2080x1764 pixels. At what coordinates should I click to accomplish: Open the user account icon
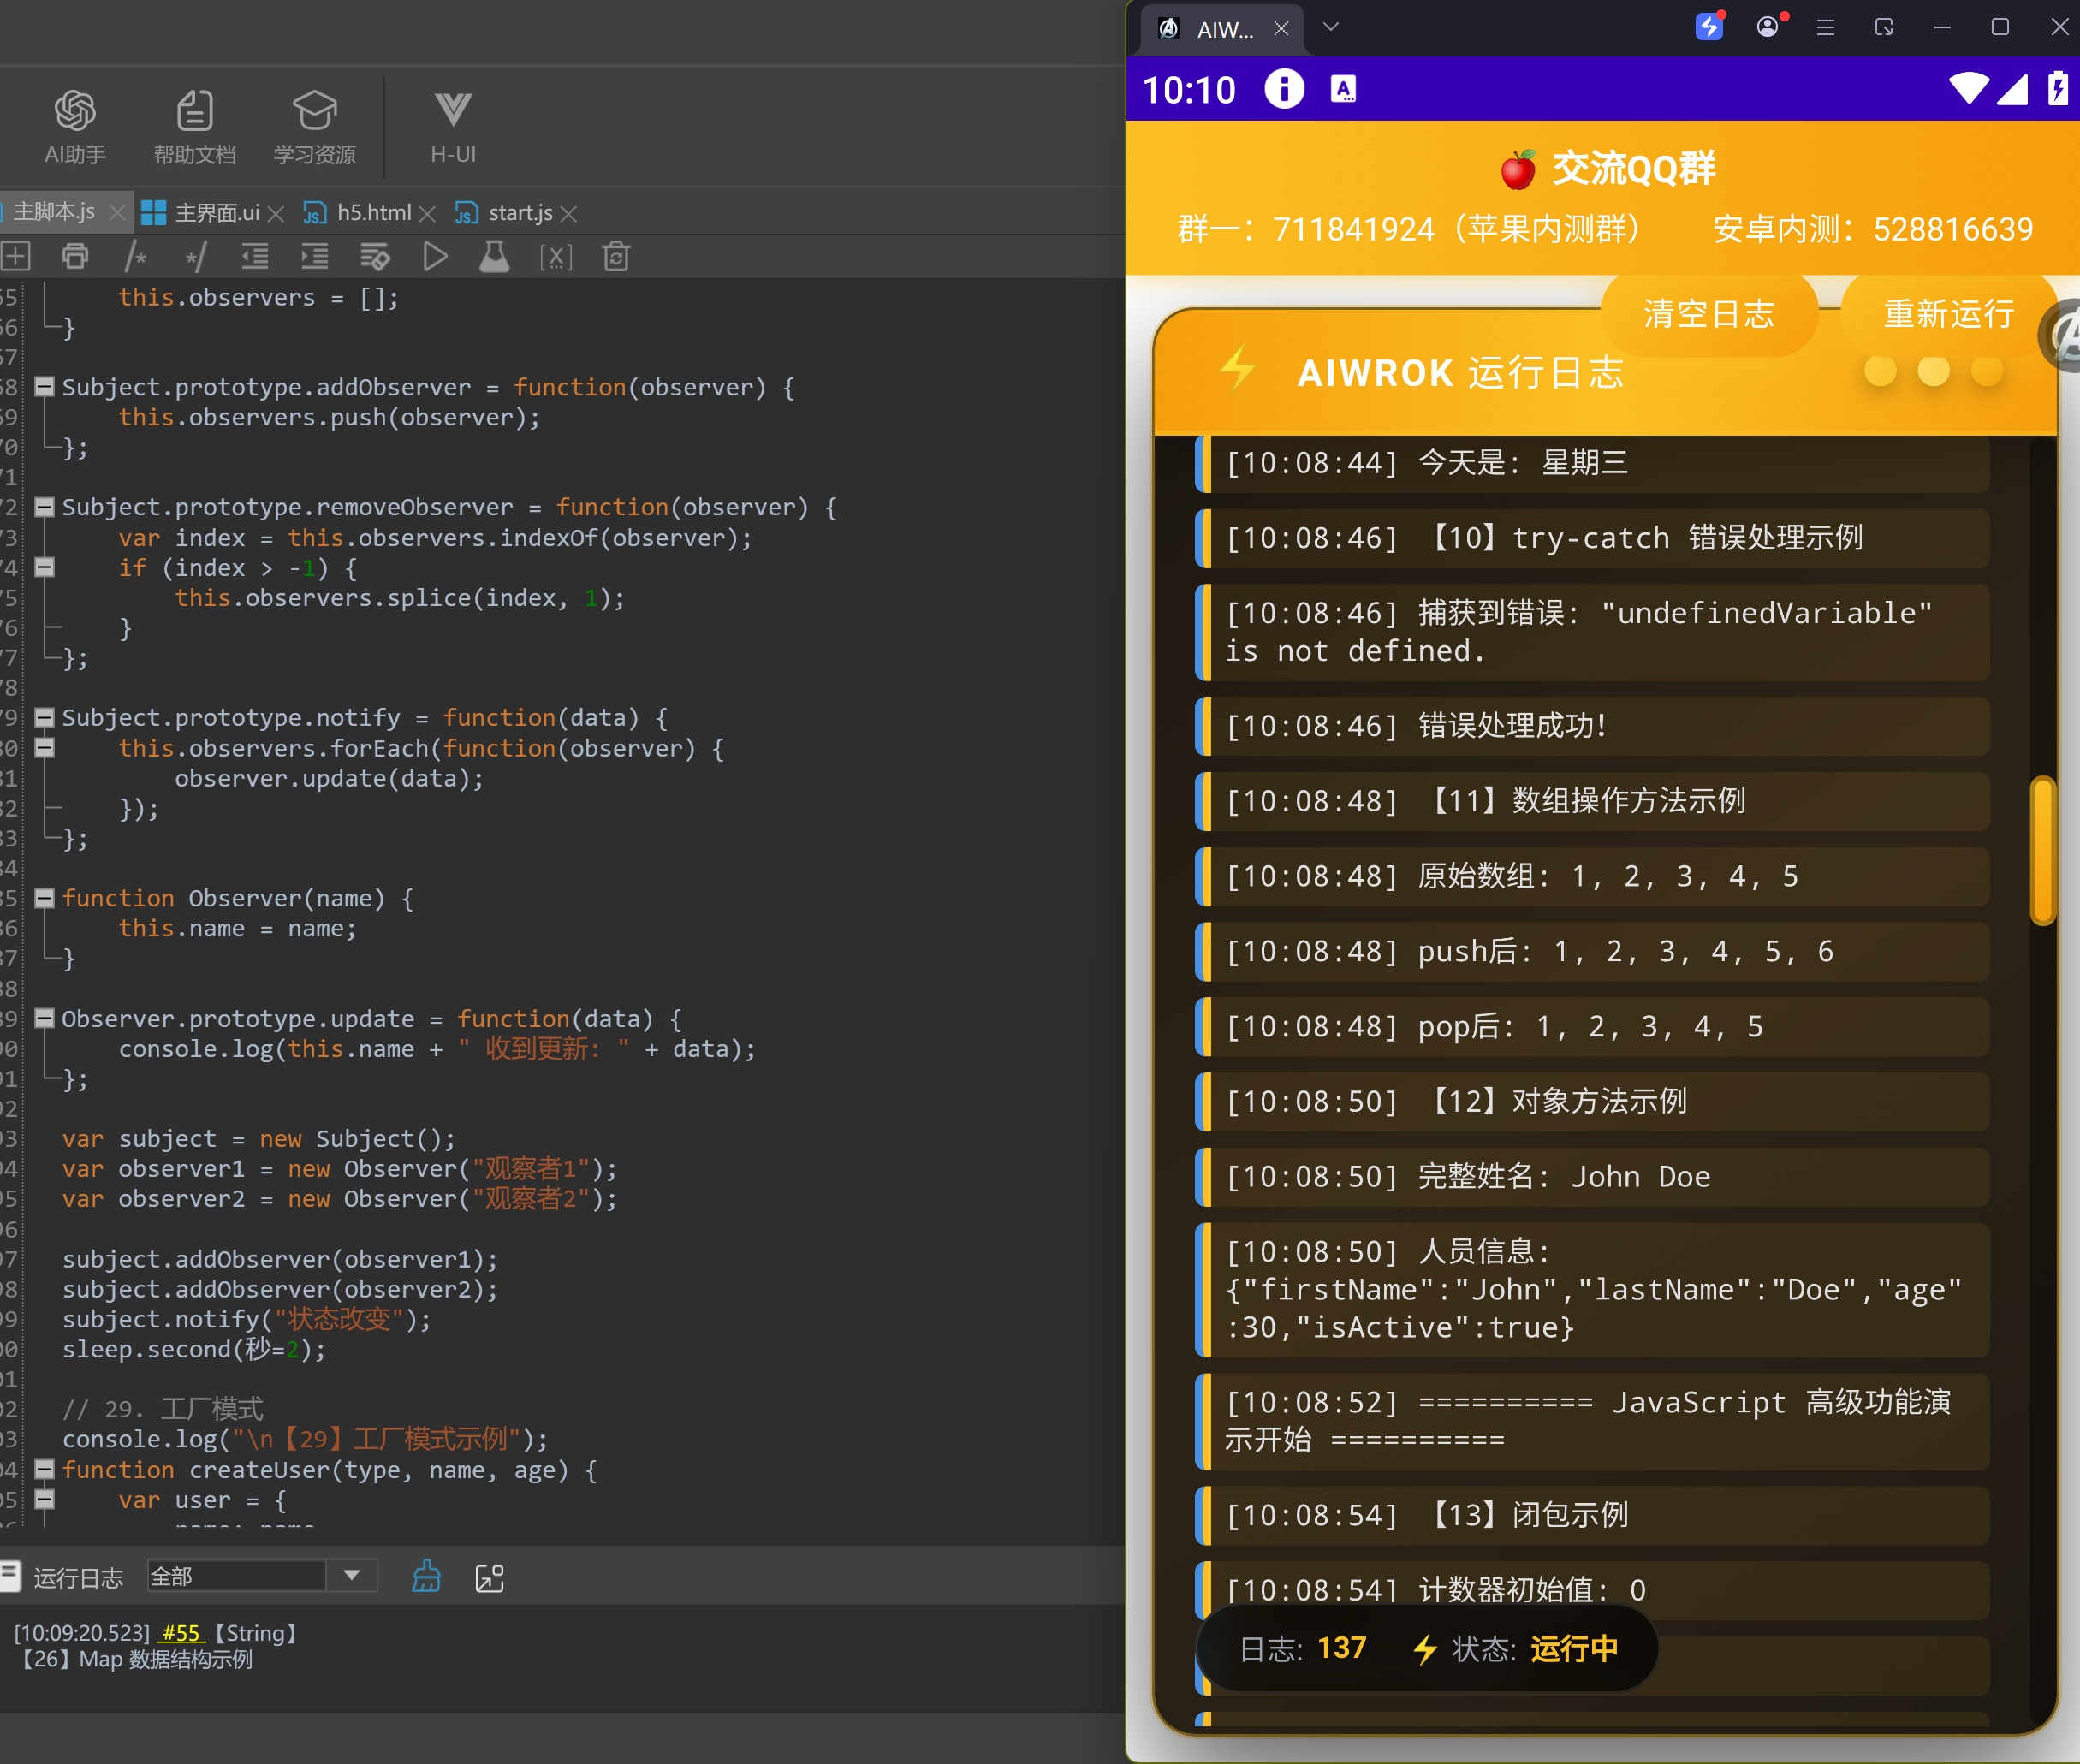pyautogui.click(x=1768, y=27)
